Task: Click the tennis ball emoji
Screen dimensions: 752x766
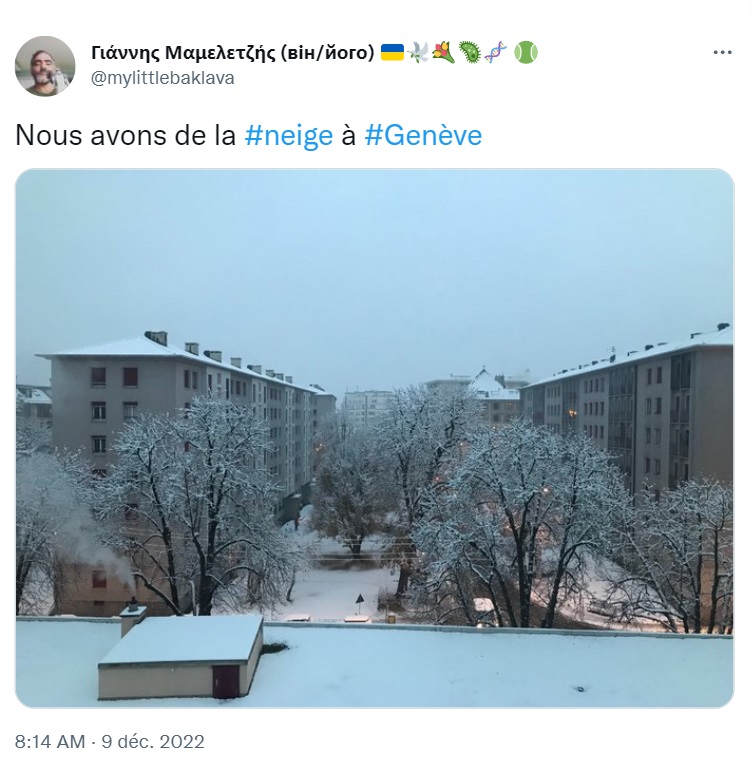Action: coord(526,52)
